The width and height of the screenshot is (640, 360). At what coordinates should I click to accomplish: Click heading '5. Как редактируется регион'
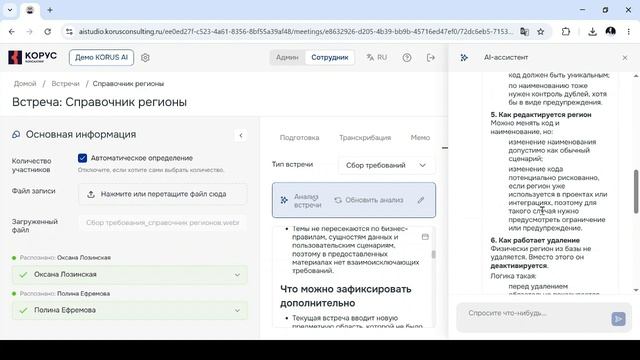point(541,115)
